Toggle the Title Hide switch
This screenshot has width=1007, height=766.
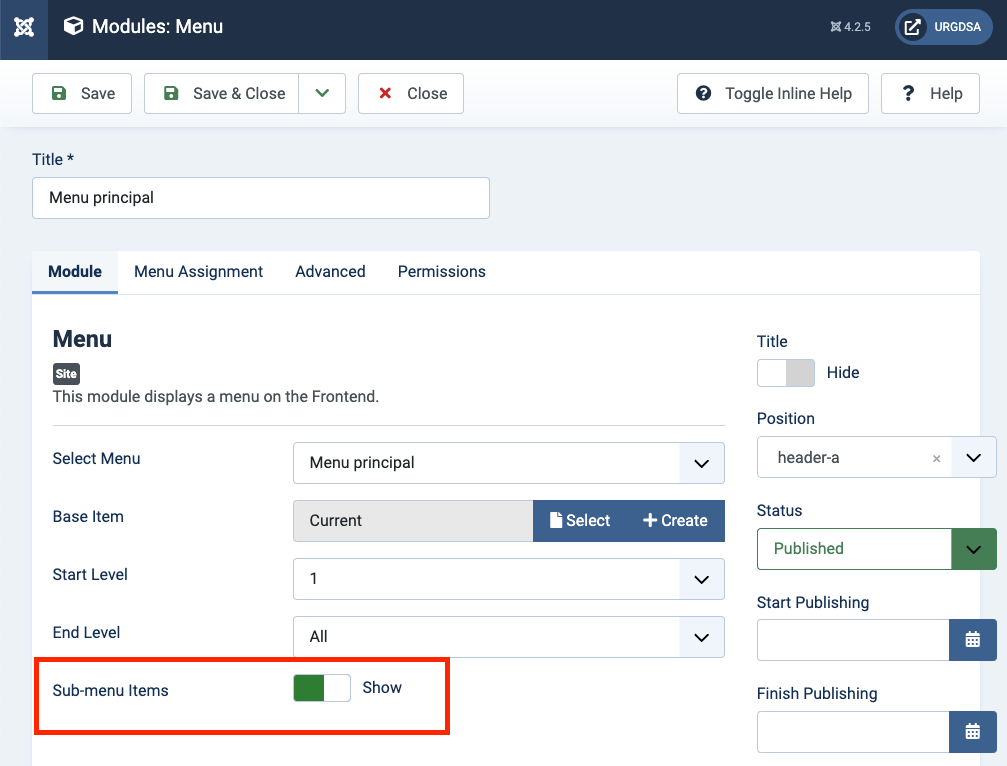(786, 373)
